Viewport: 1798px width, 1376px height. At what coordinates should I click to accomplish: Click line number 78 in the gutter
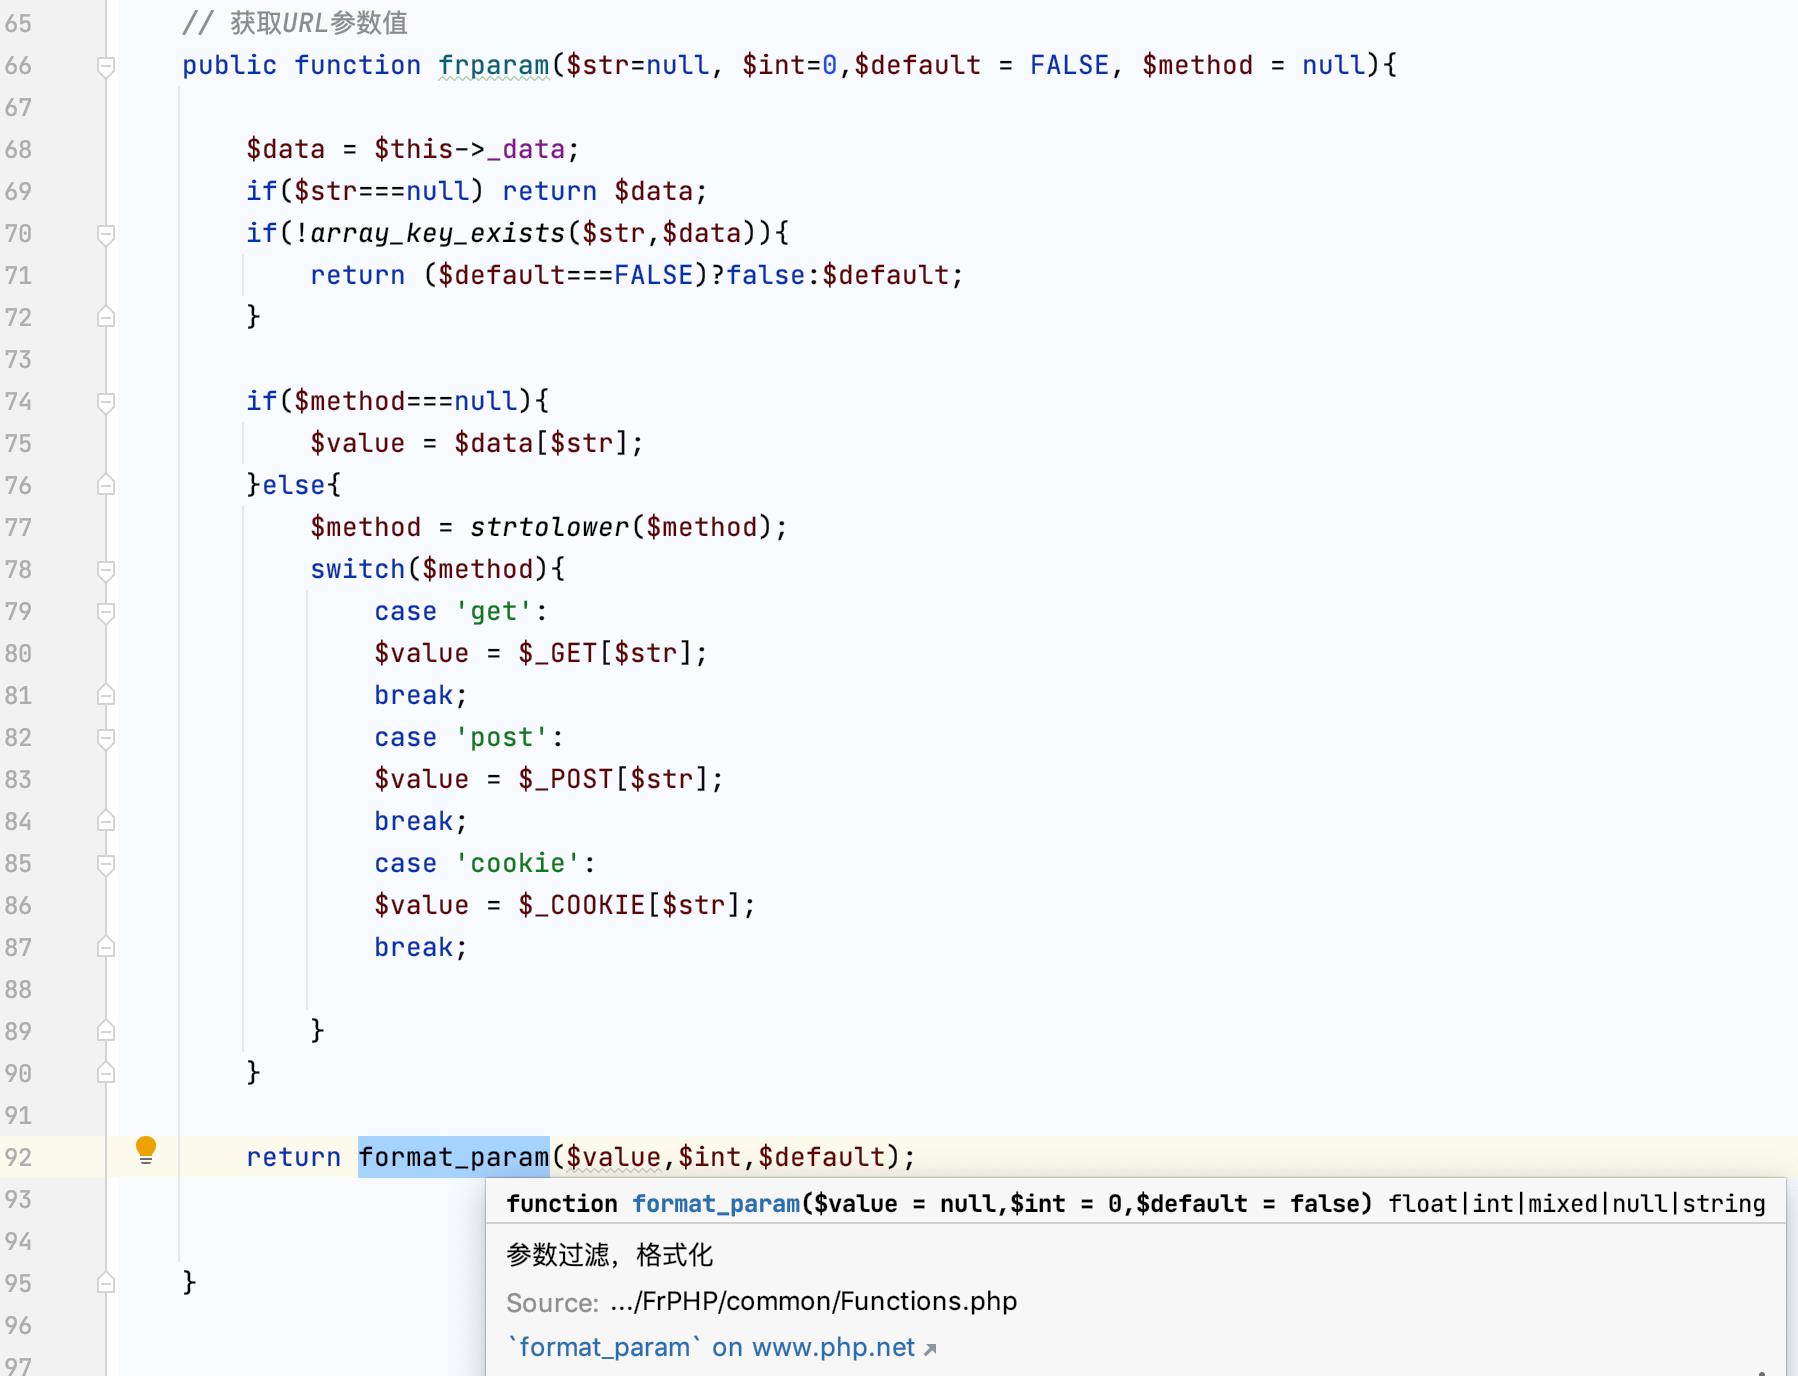tap(18, 570)
